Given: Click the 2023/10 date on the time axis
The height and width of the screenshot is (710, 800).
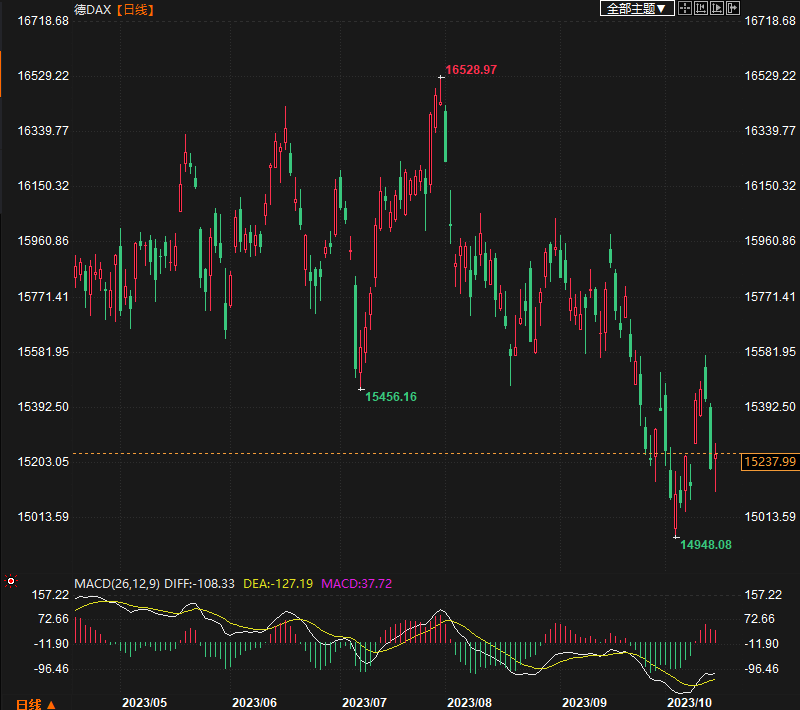Looking at the screenshot, I should click(690, 703).
